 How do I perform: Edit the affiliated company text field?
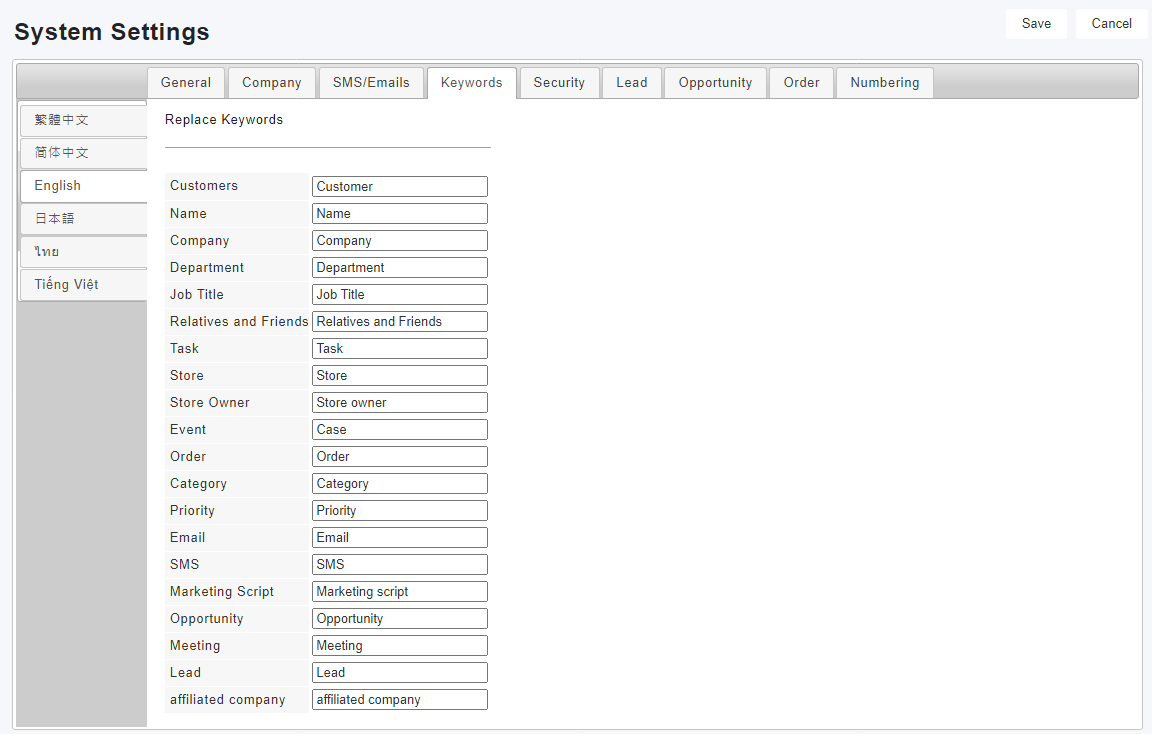(x=399, y=700)
